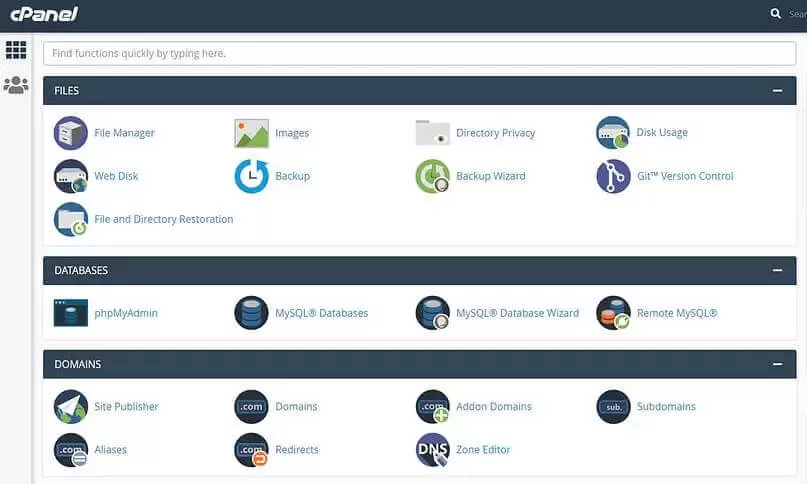The height and width of the screenshot is (484, 807).
Task: Click the Directory Privacy link
Action: point(495,133)
